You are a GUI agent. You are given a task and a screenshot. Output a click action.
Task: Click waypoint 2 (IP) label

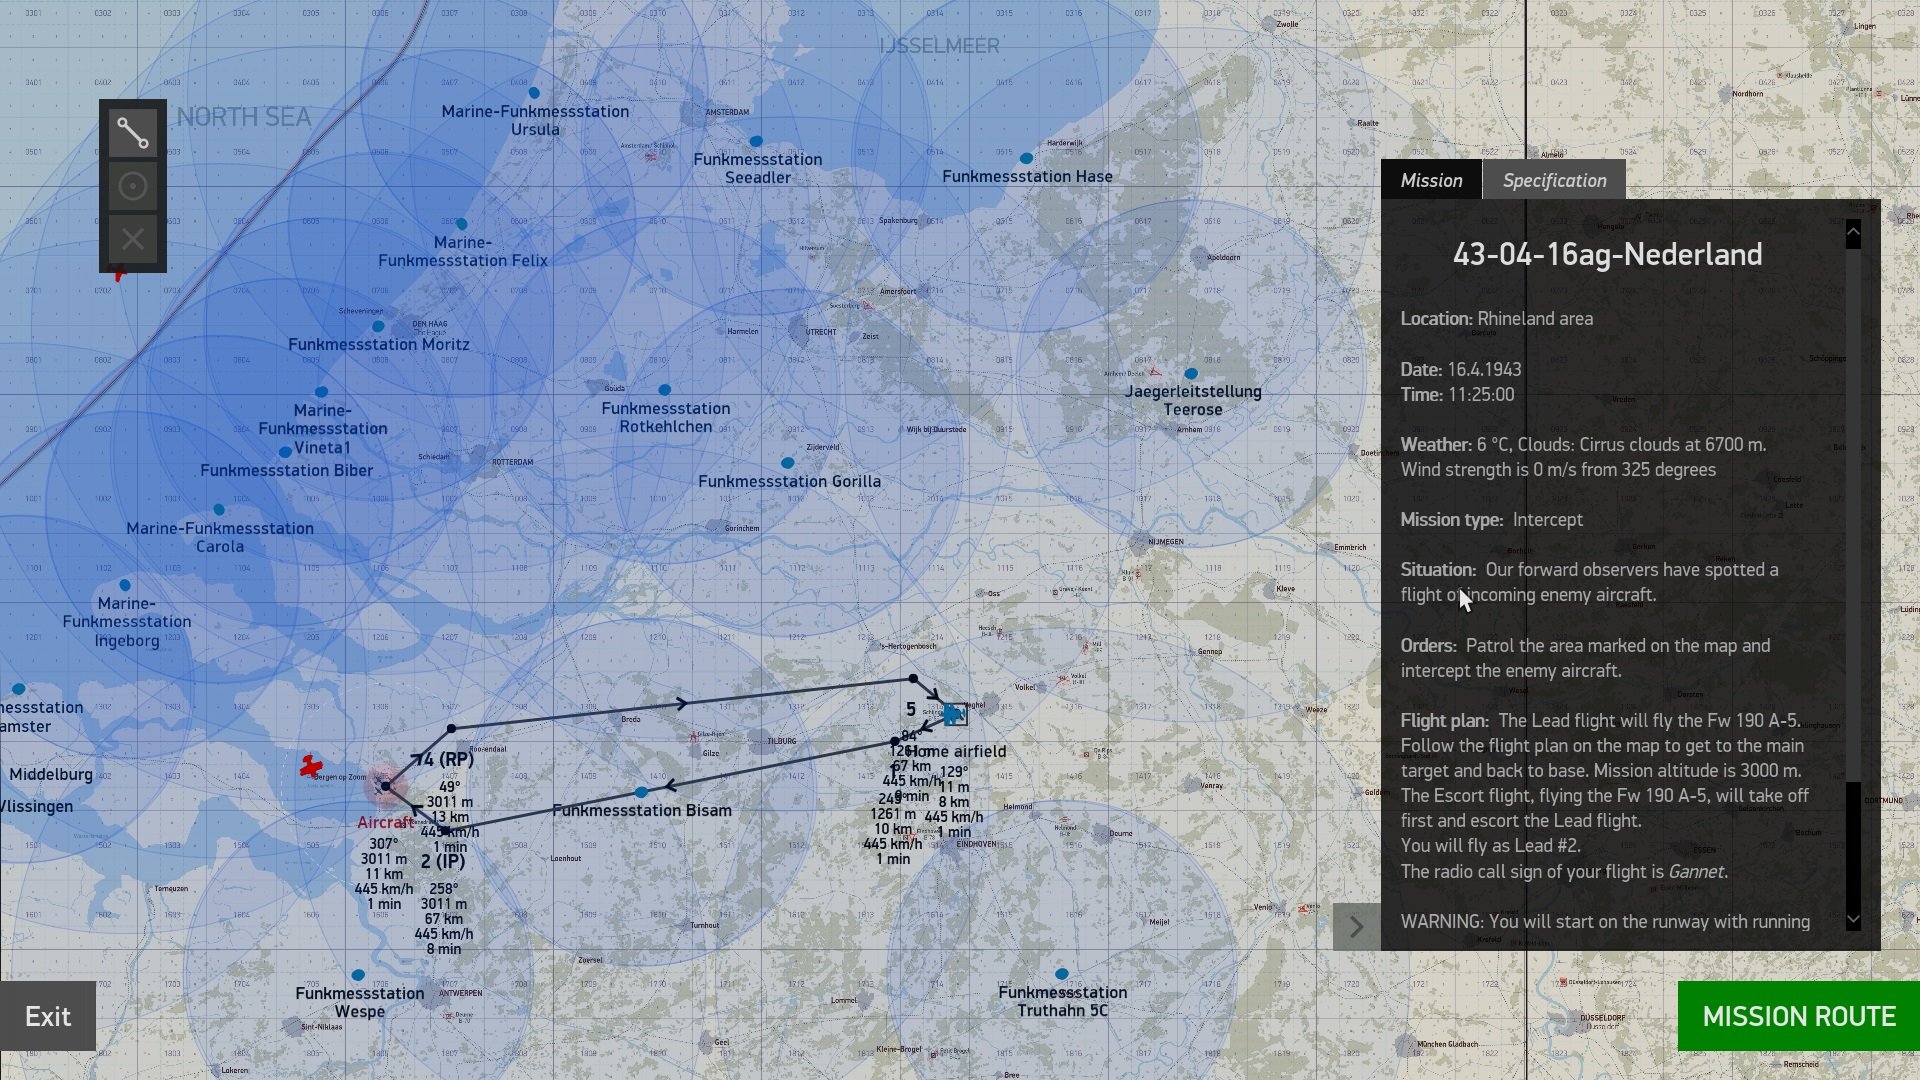point(443,861)
